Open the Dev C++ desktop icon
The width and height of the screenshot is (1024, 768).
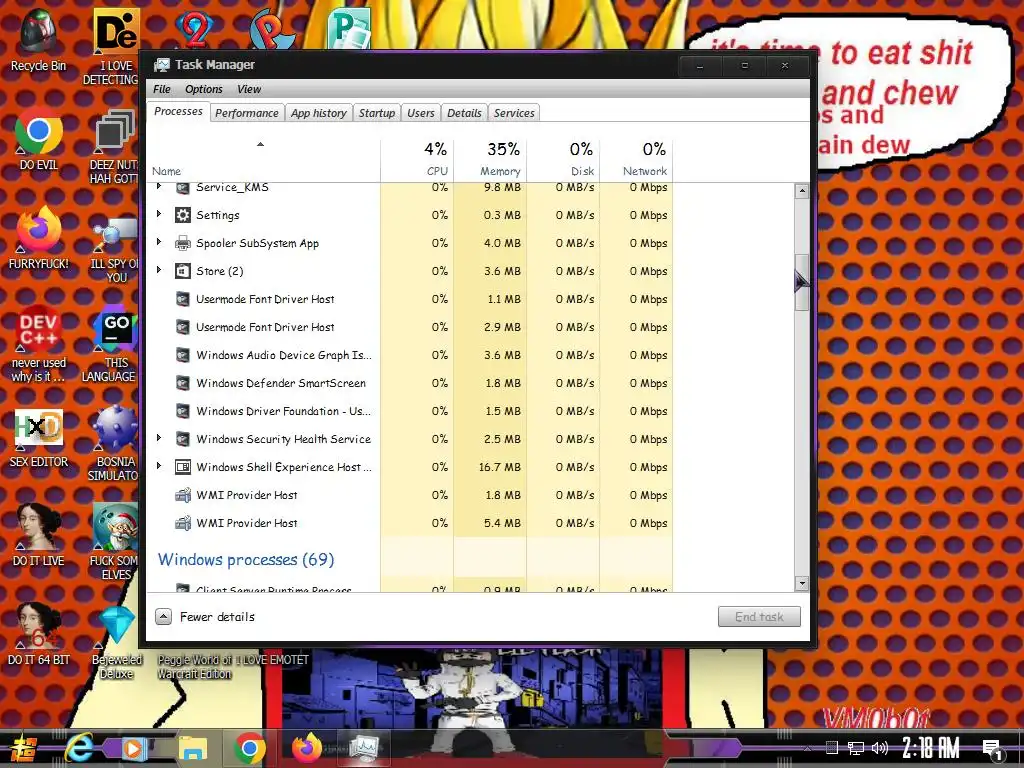coord(38,343)
